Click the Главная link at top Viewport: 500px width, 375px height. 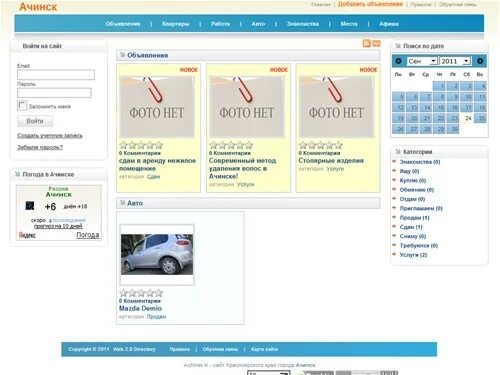click(321, 5)
